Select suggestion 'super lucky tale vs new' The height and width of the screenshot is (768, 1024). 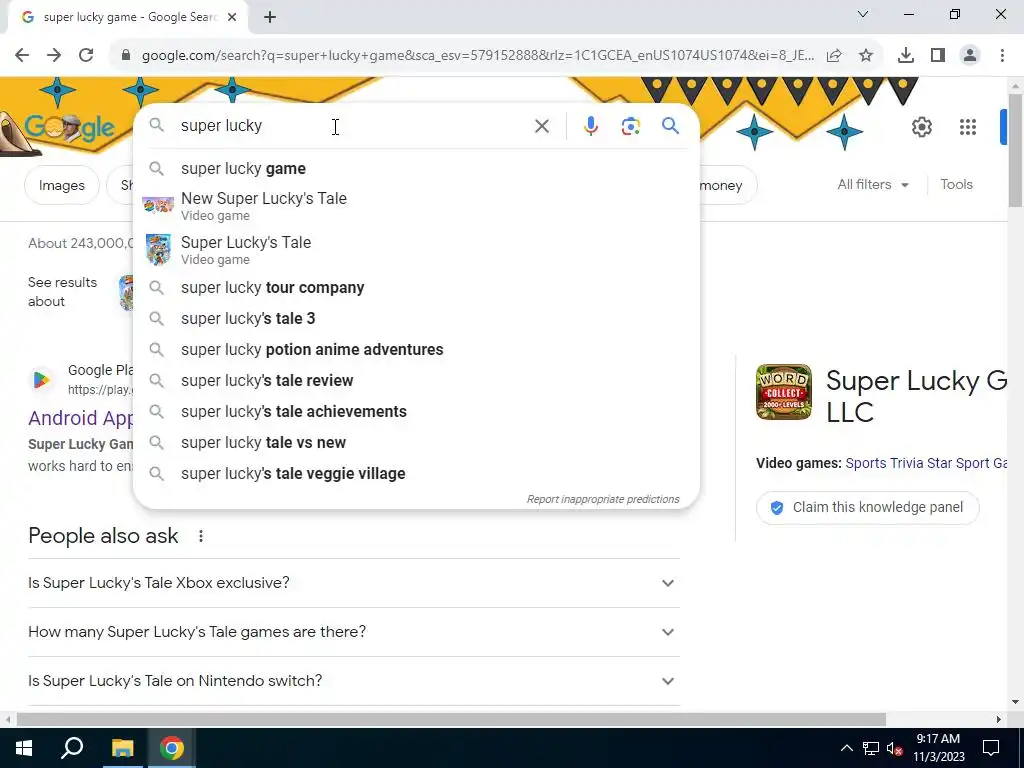tap(416, 443)
